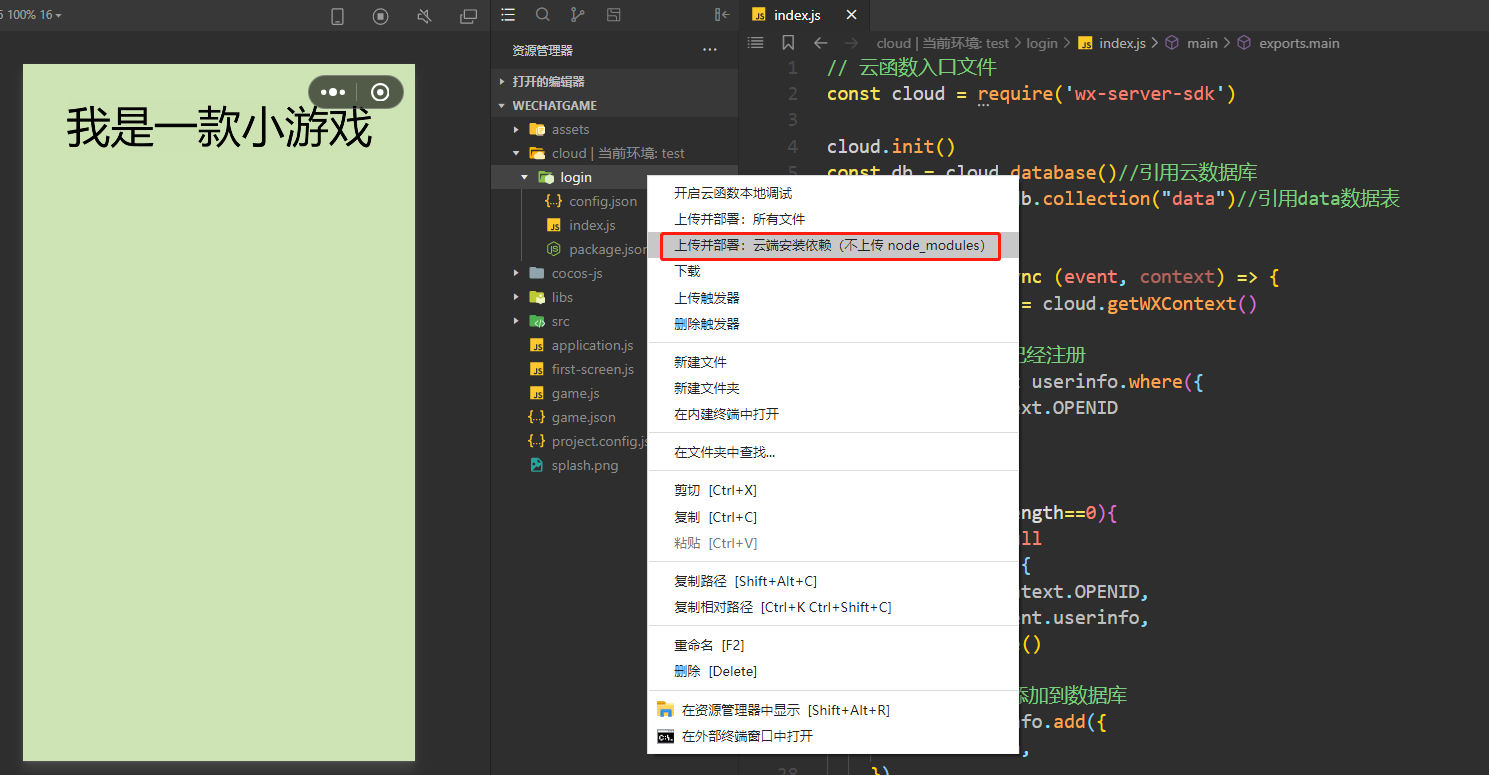This screenshot has height=775, width=1489.
Task: Choose 复制相对路径 menu entry
Action: pos(833,607)
